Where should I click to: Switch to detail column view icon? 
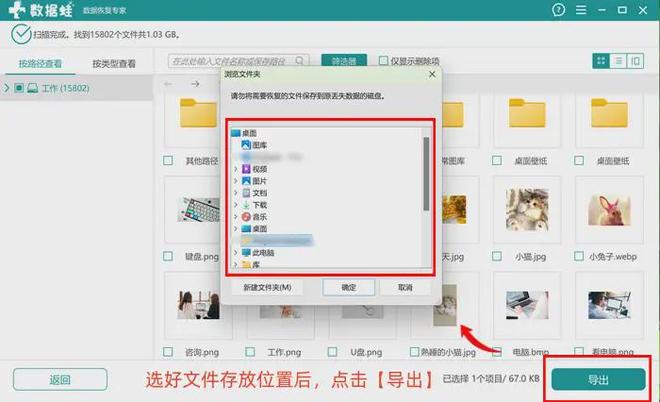click(636, 61)
